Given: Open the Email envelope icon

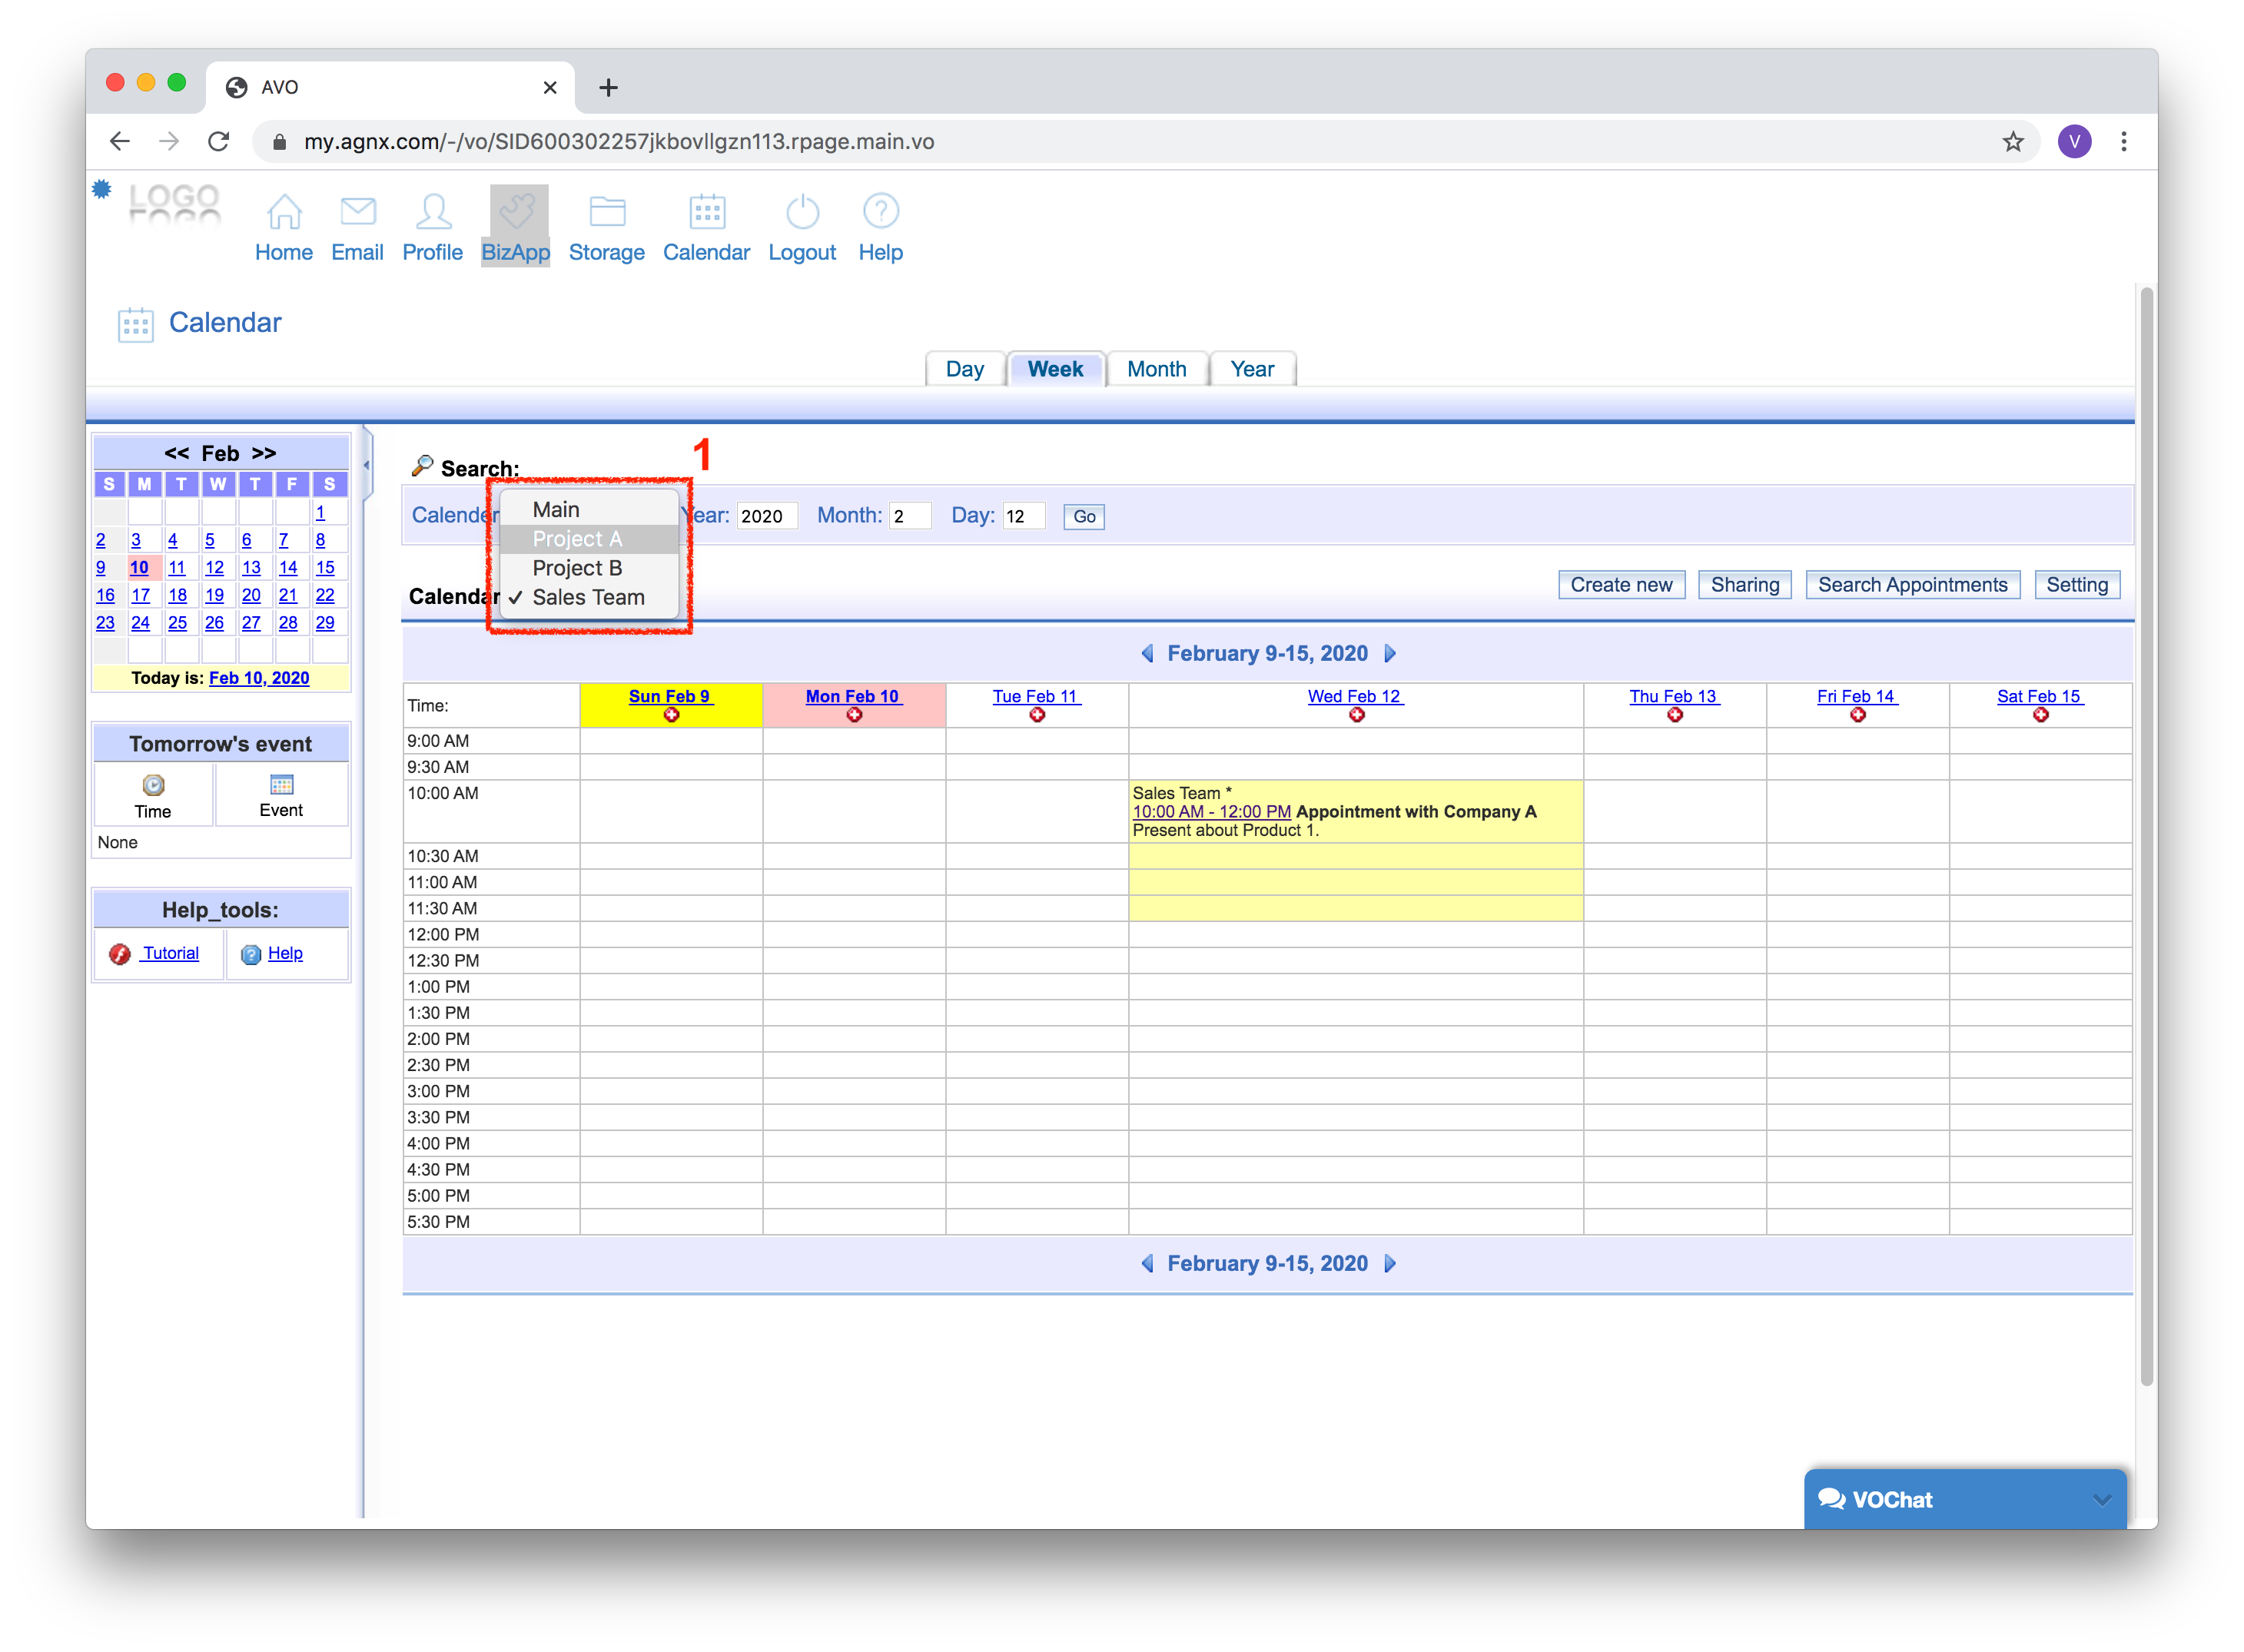Looking at the screenshot, I should coord(357,212).
